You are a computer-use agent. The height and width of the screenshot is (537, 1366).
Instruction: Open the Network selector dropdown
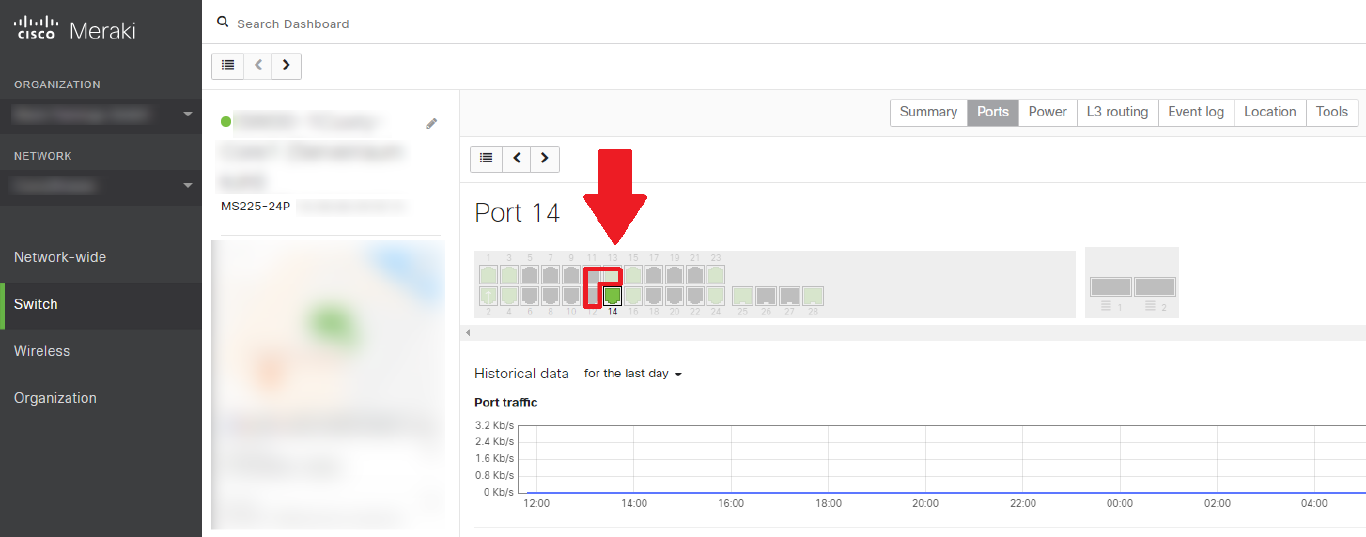pos(100,186)
